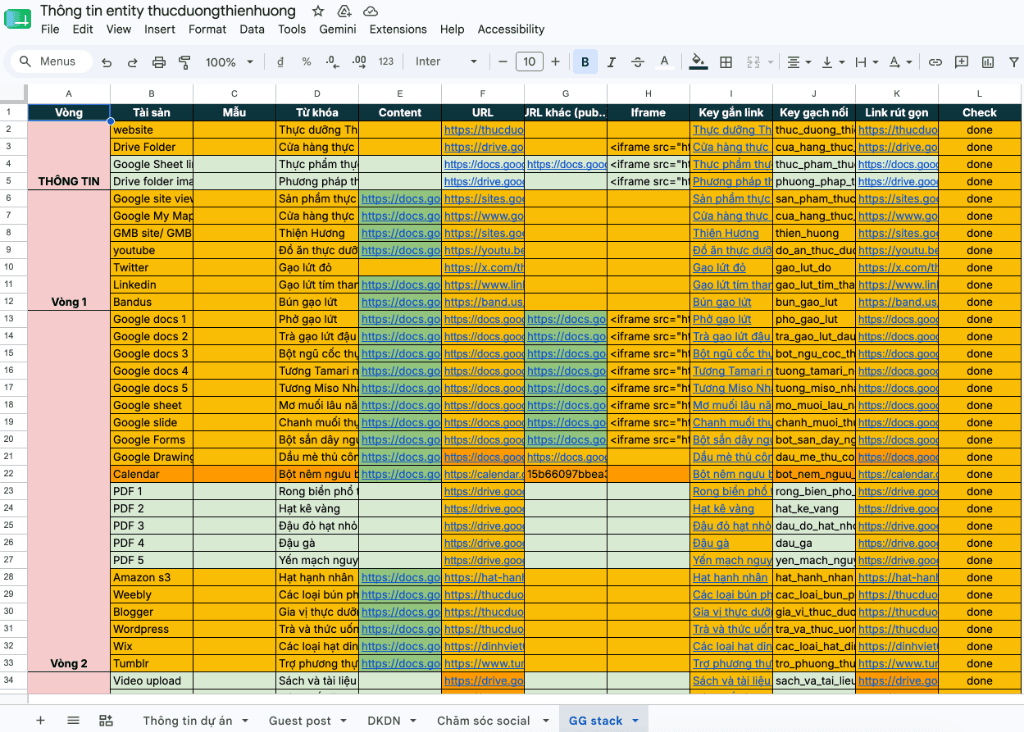Open the Guest post tab dropdown arrow

click(344, 721)
